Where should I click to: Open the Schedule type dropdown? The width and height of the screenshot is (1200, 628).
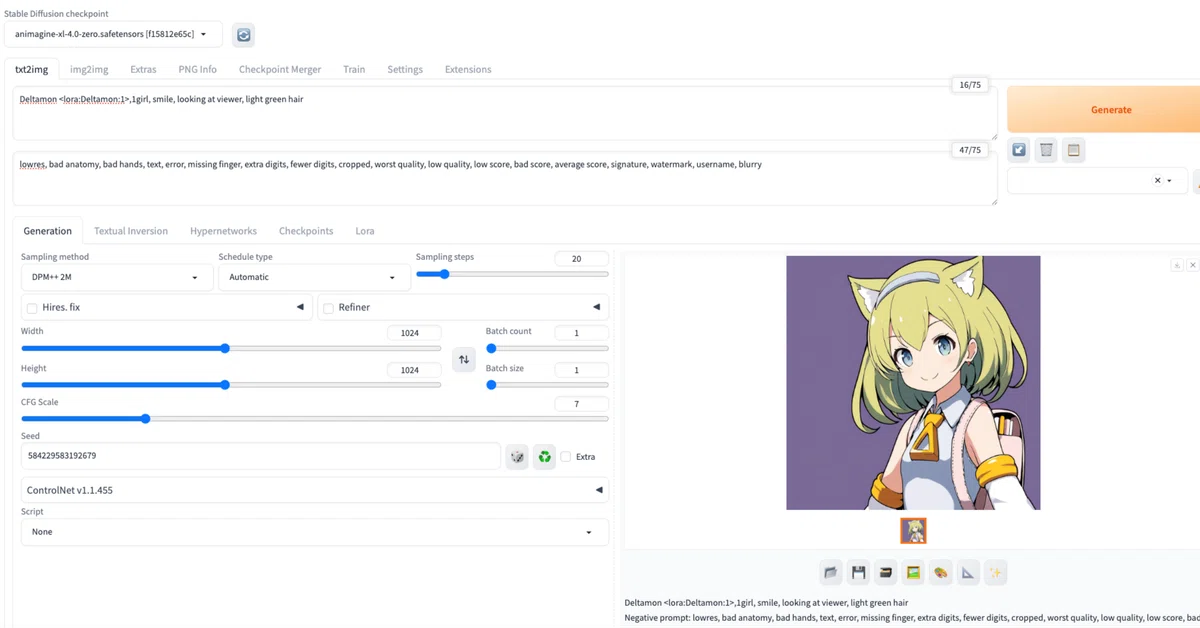click(x=312, y=277)
